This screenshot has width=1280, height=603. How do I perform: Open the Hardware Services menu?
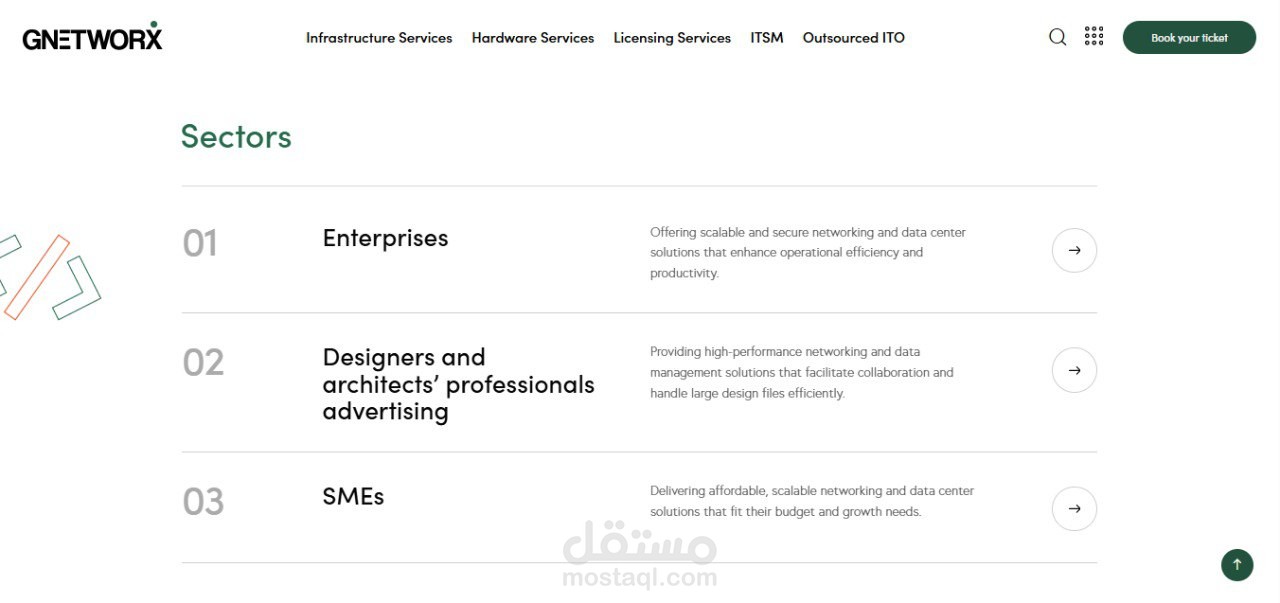click(x=533, y=38)
